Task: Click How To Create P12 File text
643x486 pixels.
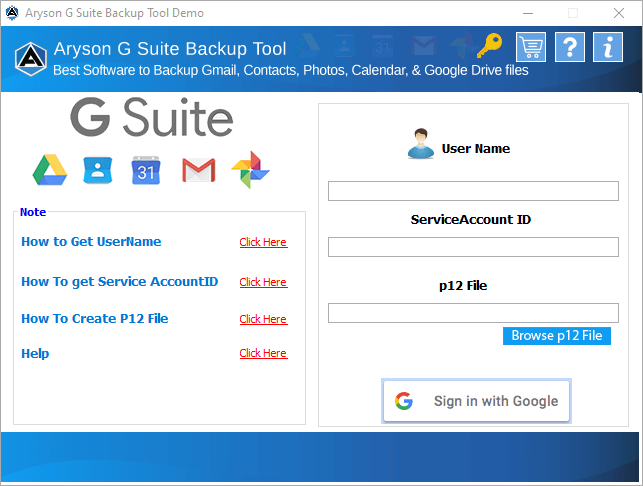Action: click(95, 319)
